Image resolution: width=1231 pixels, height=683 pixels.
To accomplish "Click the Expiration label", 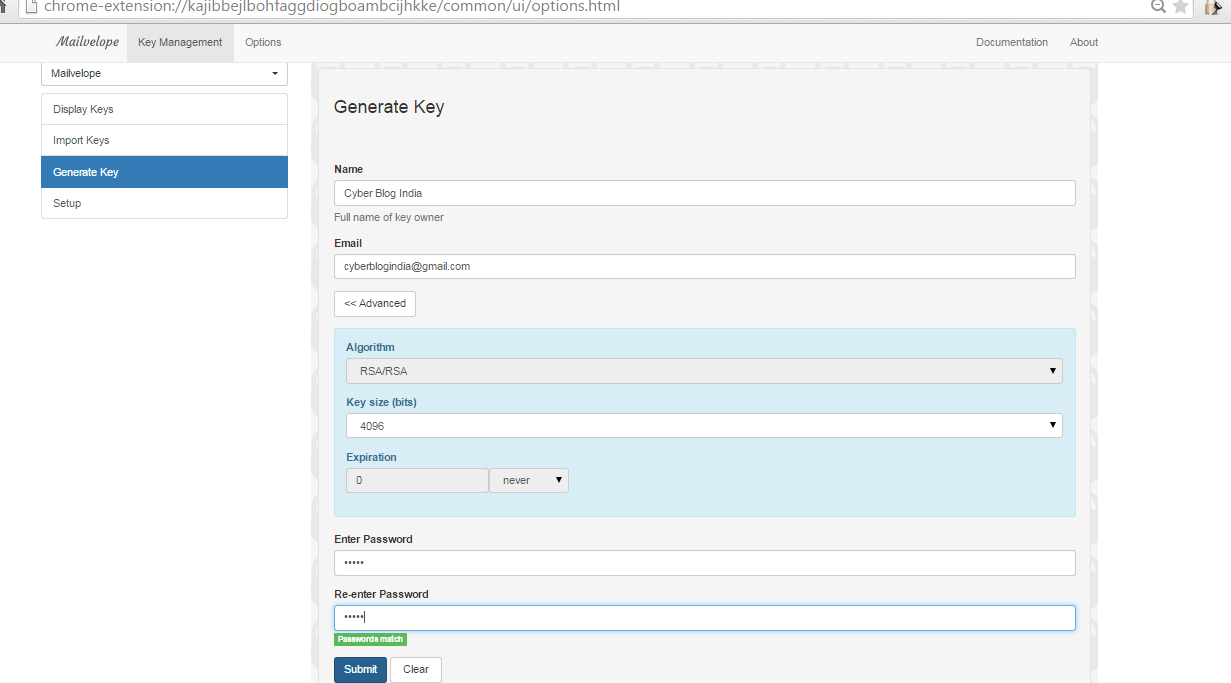I will 371,458.
